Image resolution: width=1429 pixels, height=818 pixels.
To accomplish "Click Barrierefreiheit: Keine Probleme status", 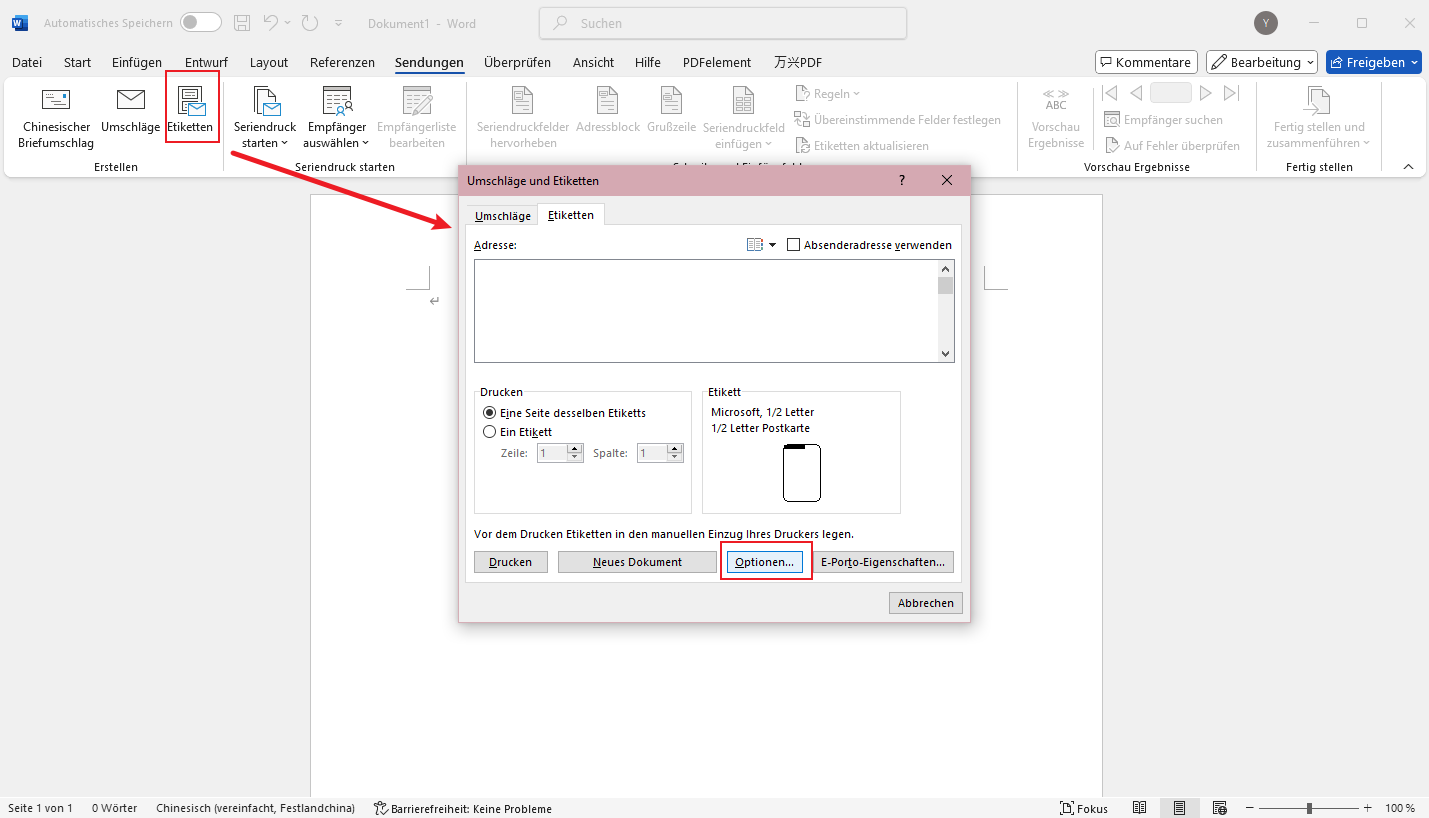I will pos(462,808).
